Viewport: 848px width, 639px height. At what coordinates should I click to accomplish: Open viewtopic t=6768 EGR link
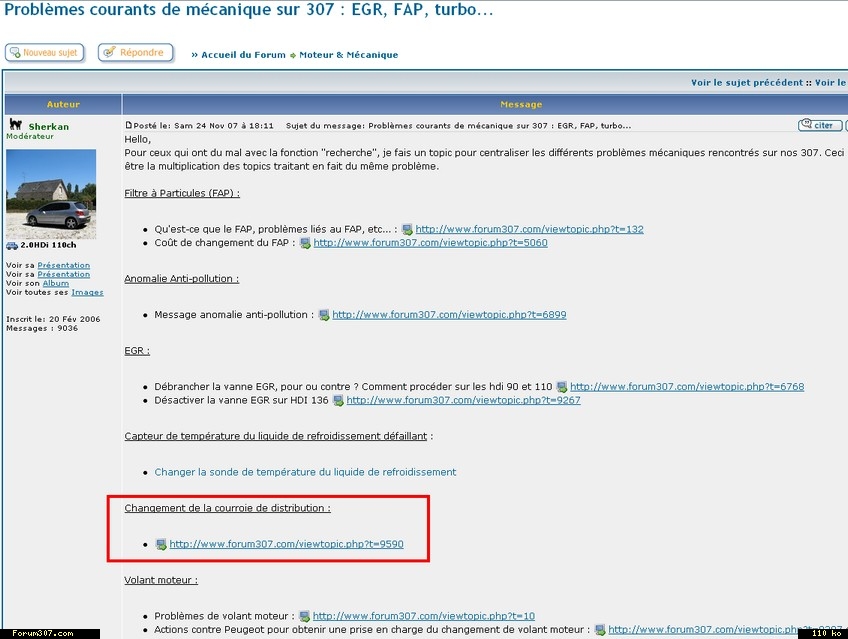tap(687, 387)
